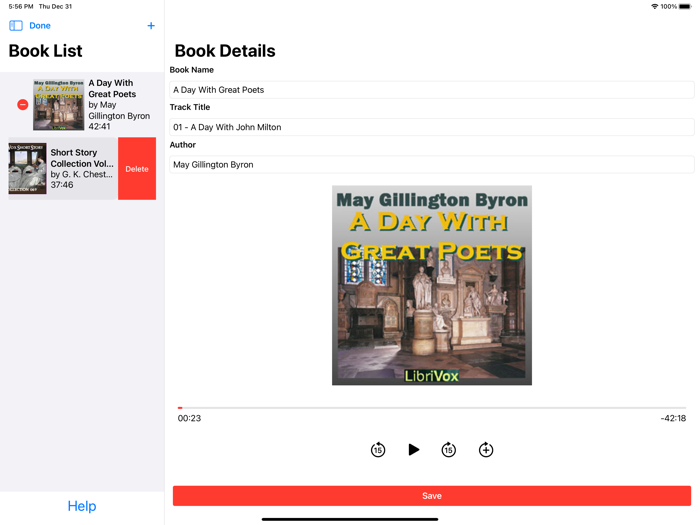Edit the Book Name field
The width and height of the screenshot is (700, 525).
click(432, 90)
